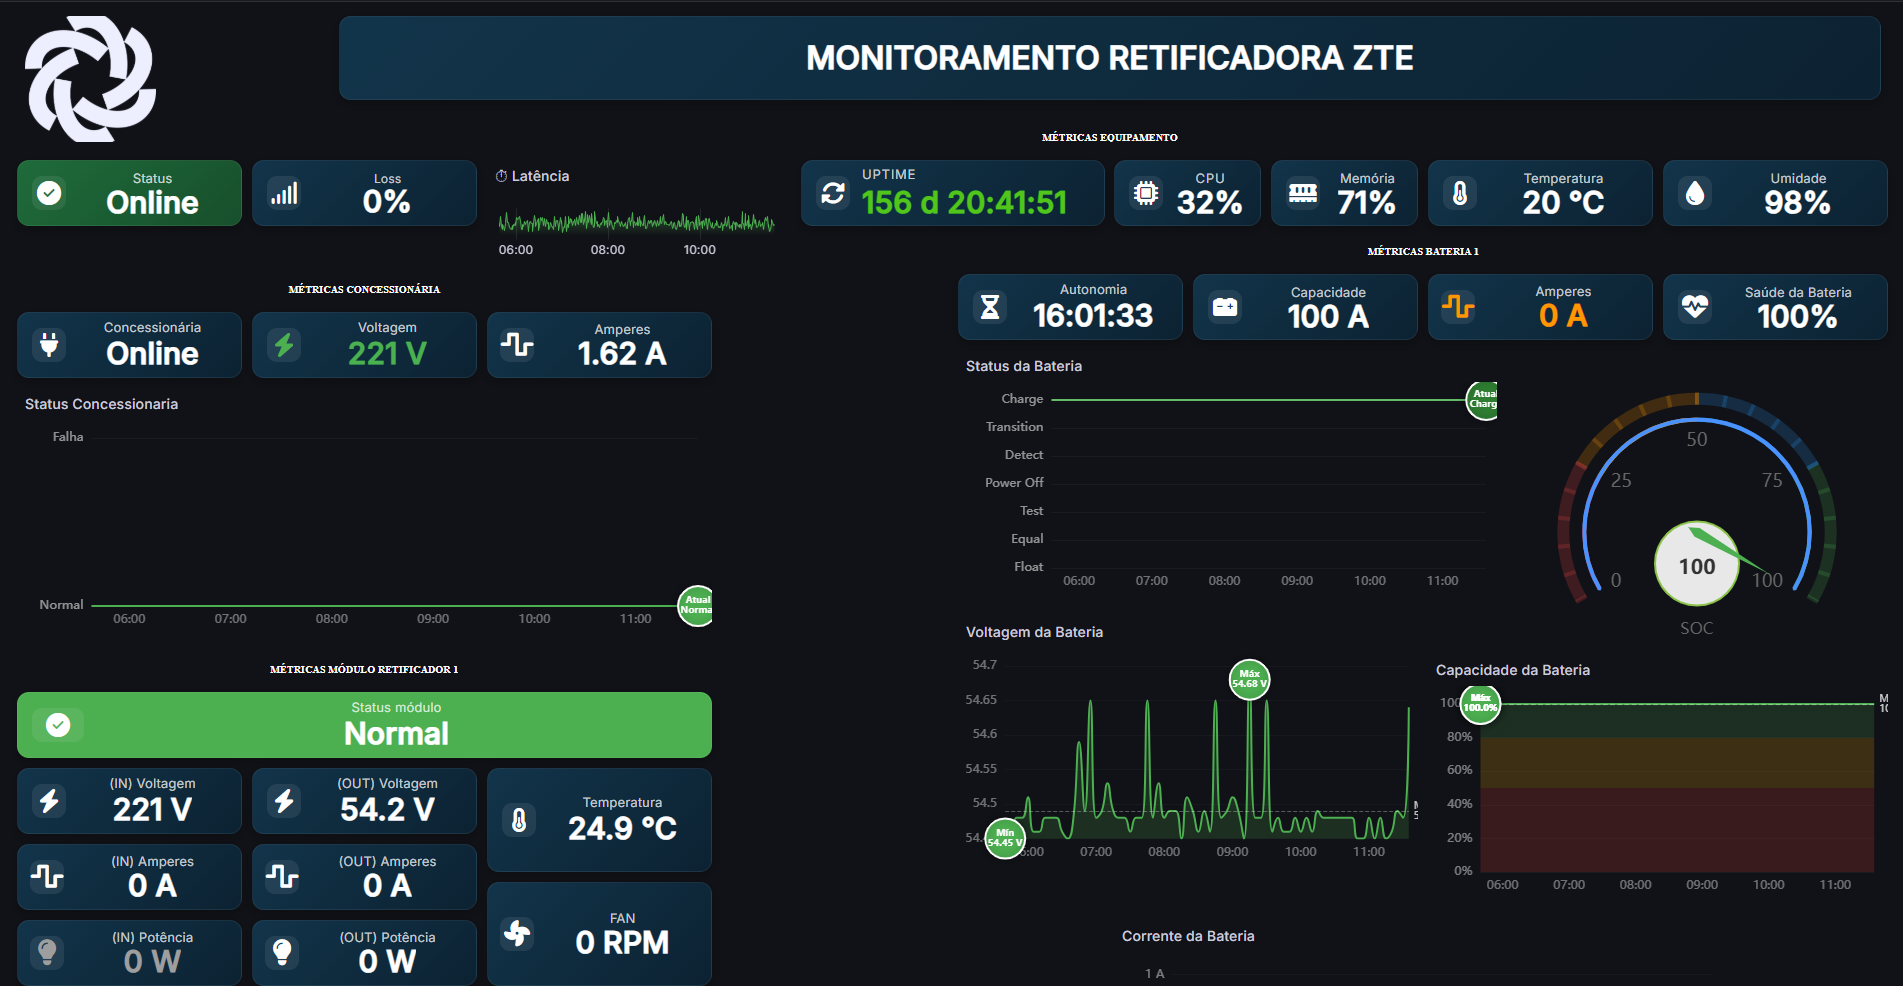Click the swirl logo in the header
1903x986 pixels.
tap(90, 78)
